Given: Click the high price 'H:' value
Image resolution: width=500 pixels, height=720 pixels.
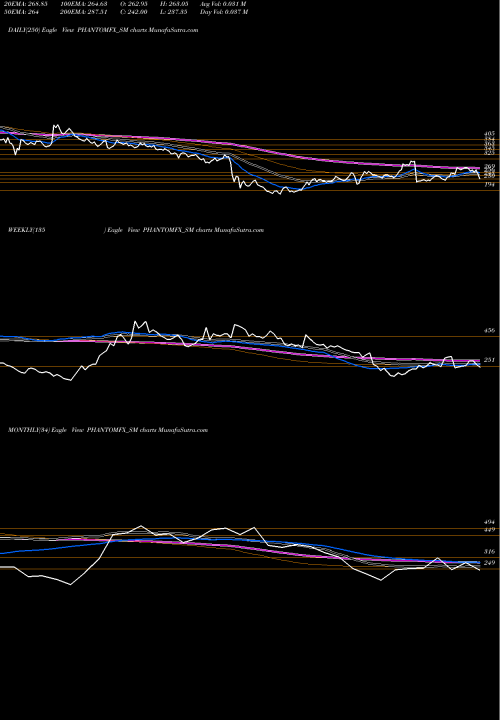Looking at the screenshot, I should coord(174,4).
